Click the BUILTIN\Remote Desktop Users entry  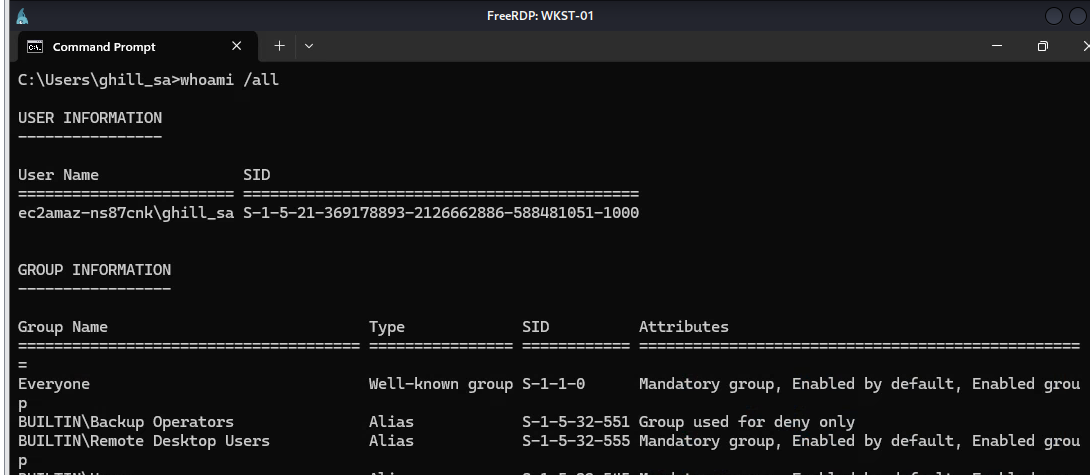[144, 441]
